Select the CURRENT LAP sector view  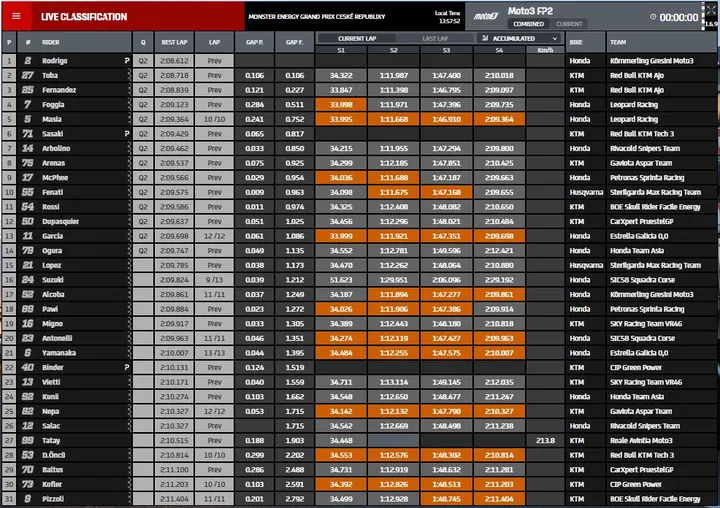357,39
